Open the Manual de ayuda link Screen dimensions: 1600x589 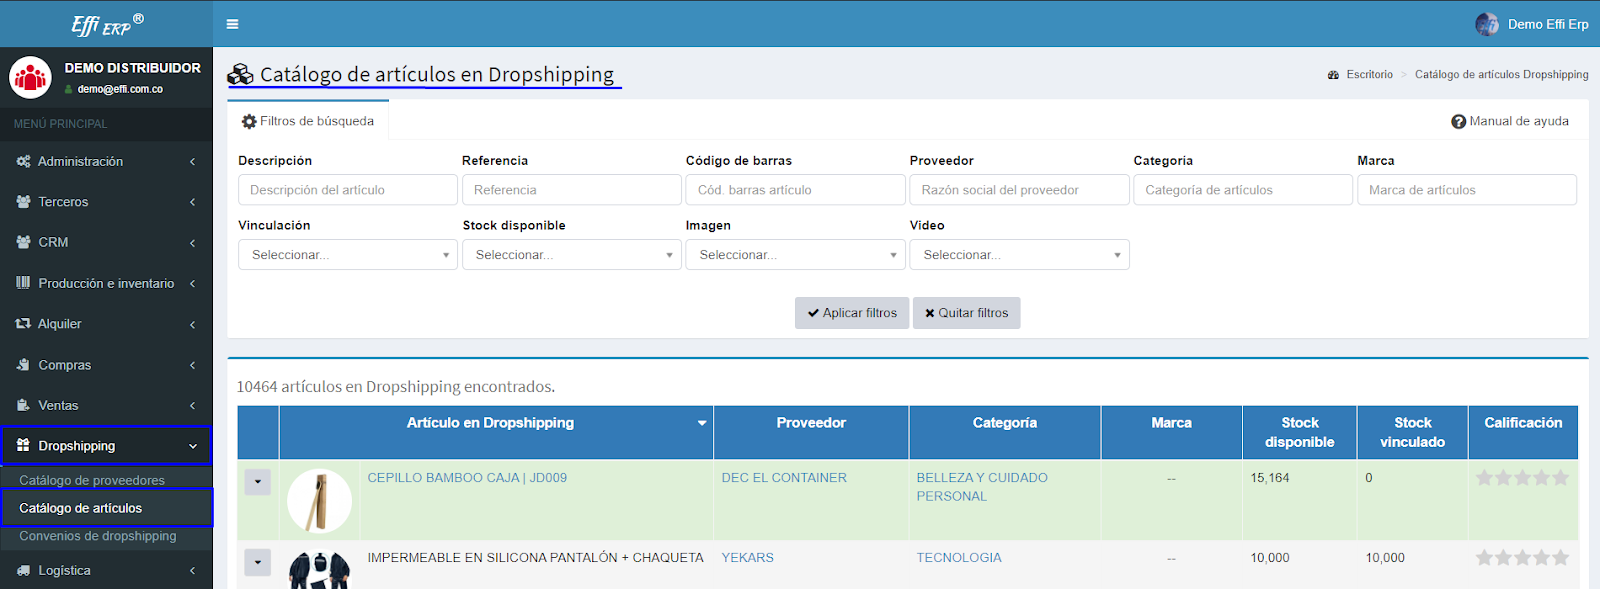pos(1510,121)
